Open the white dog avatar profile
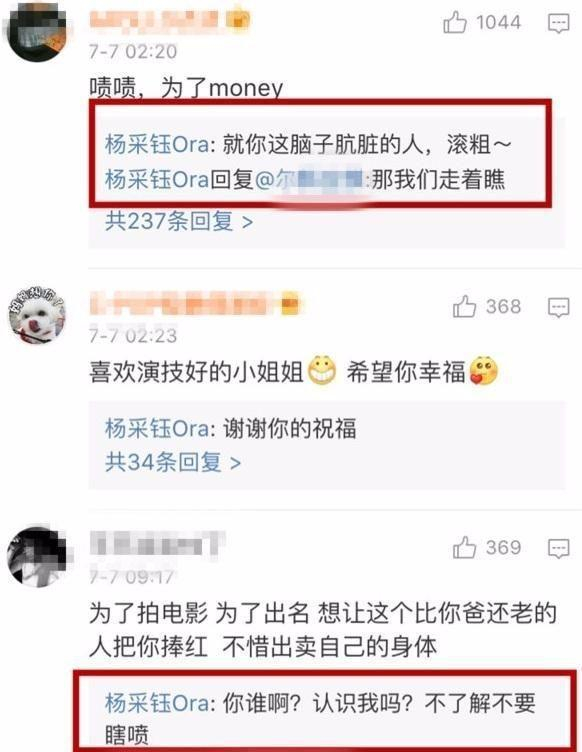The image size is (582, 752). (36, 316)
